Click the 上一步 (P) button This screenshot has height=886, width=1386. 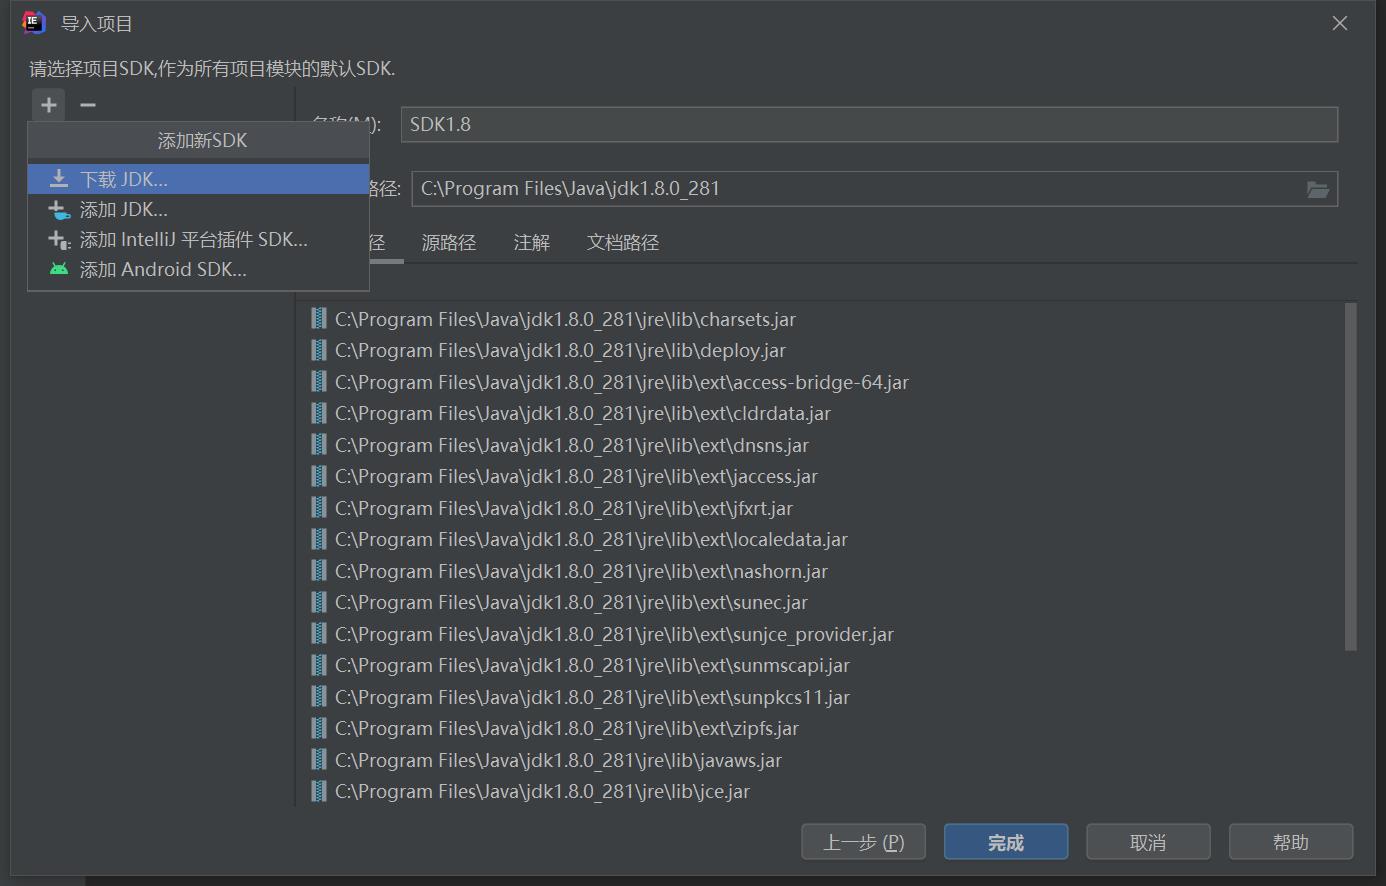click(863, 842)
